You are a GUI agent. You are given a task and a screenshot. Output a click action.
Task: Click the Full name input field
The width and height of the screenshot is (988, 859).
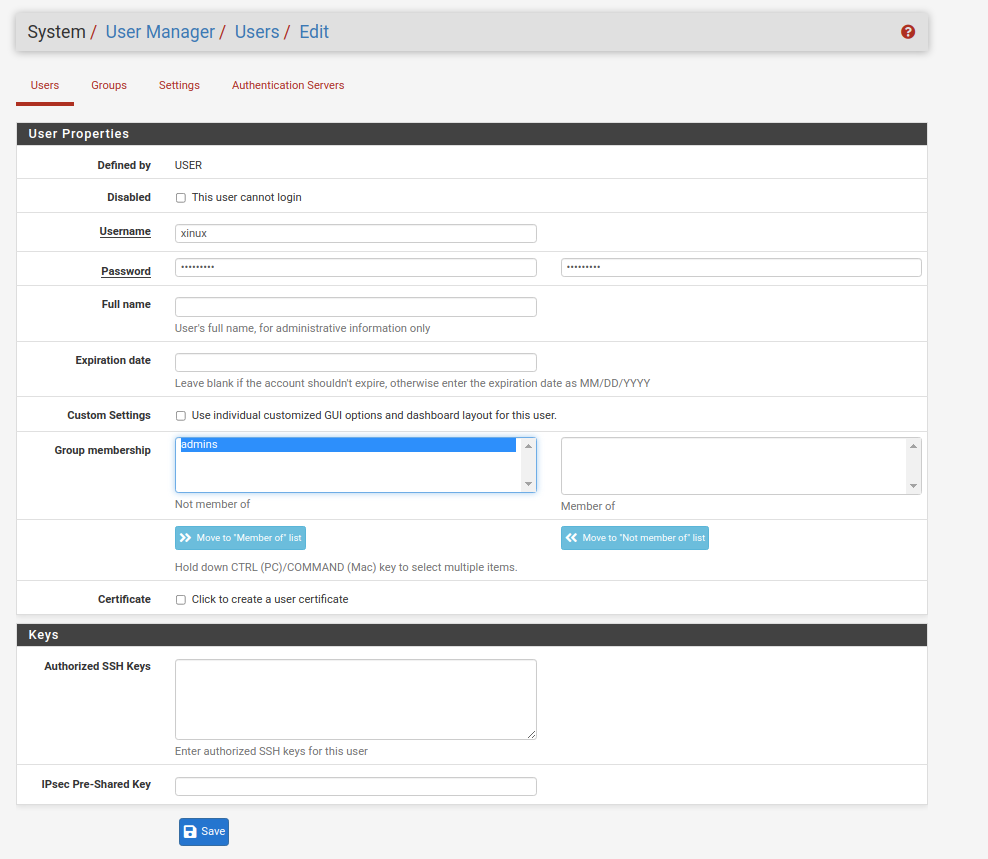(355, 307)
